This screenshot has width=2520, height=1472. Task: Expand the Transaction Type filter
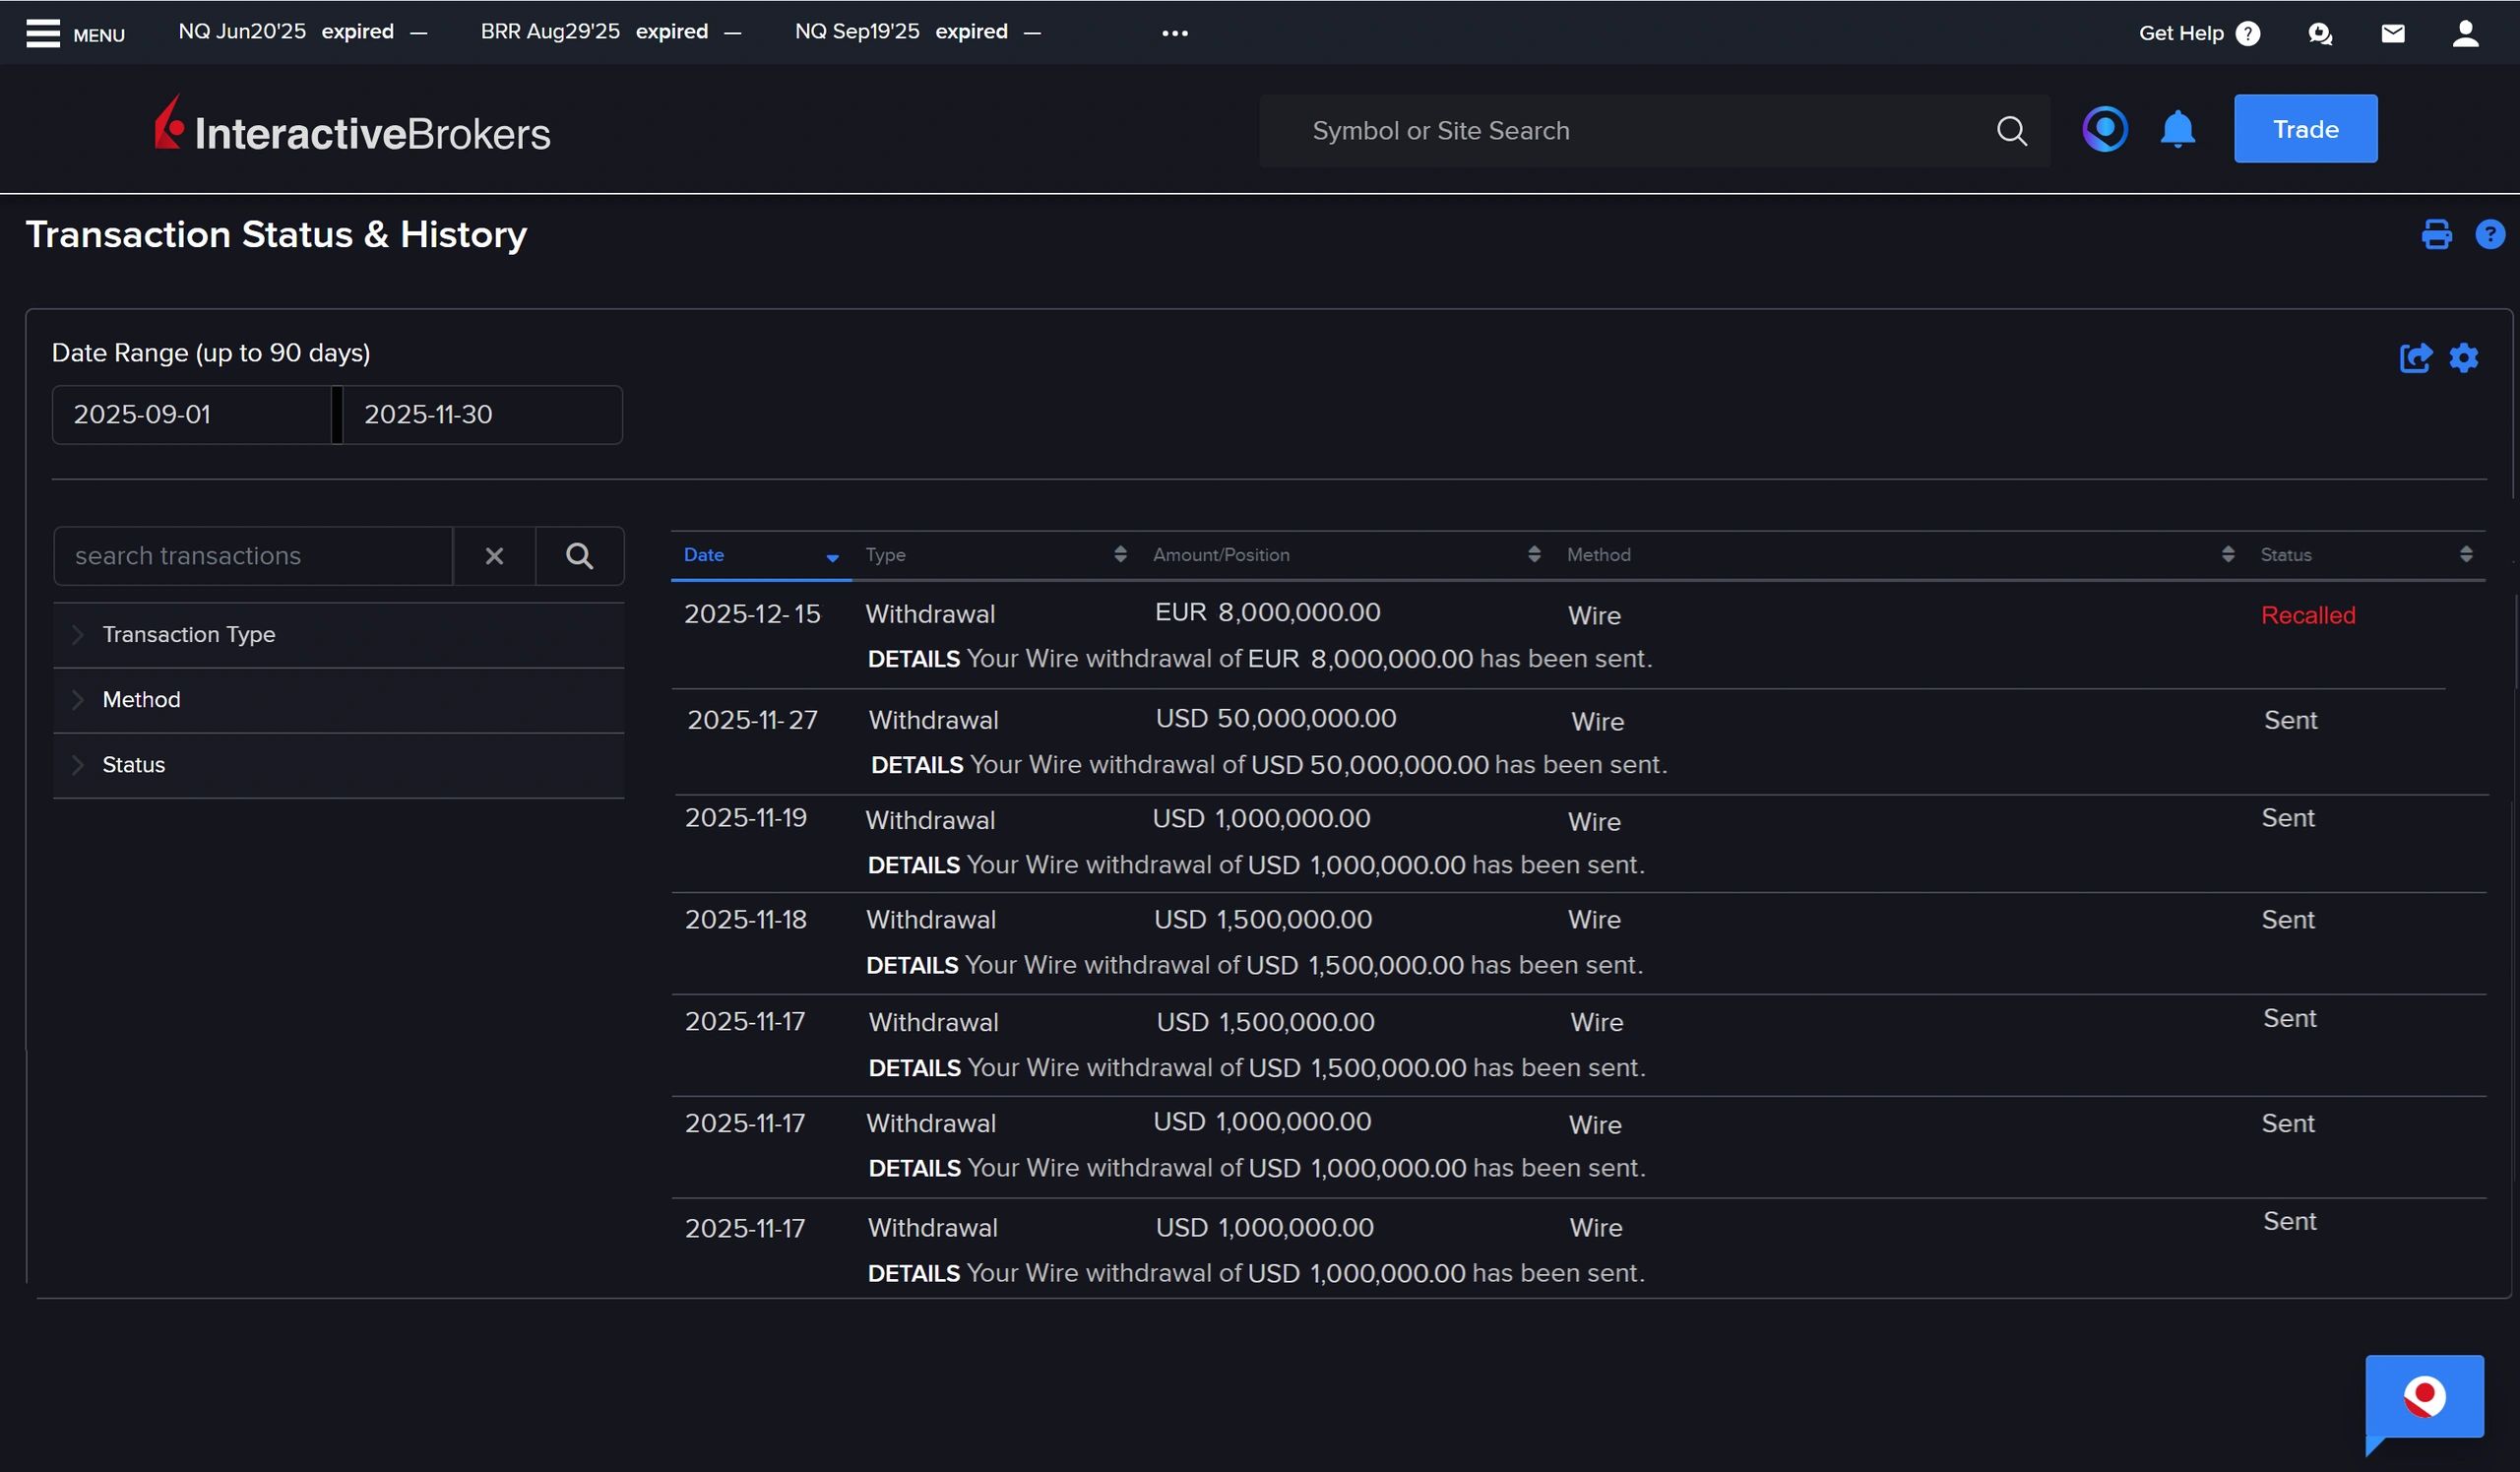click(189, 635)
